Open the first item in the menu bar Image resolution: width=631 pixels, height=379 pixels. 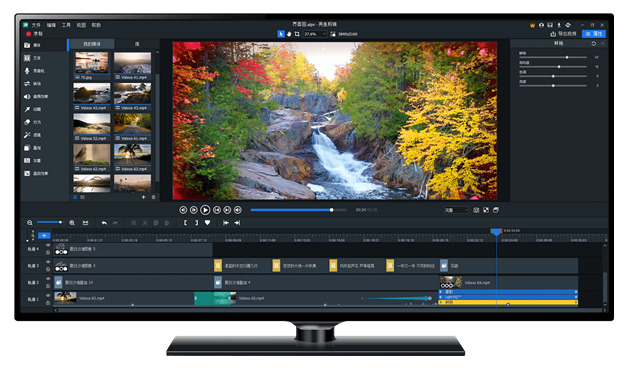pos(36,25)
